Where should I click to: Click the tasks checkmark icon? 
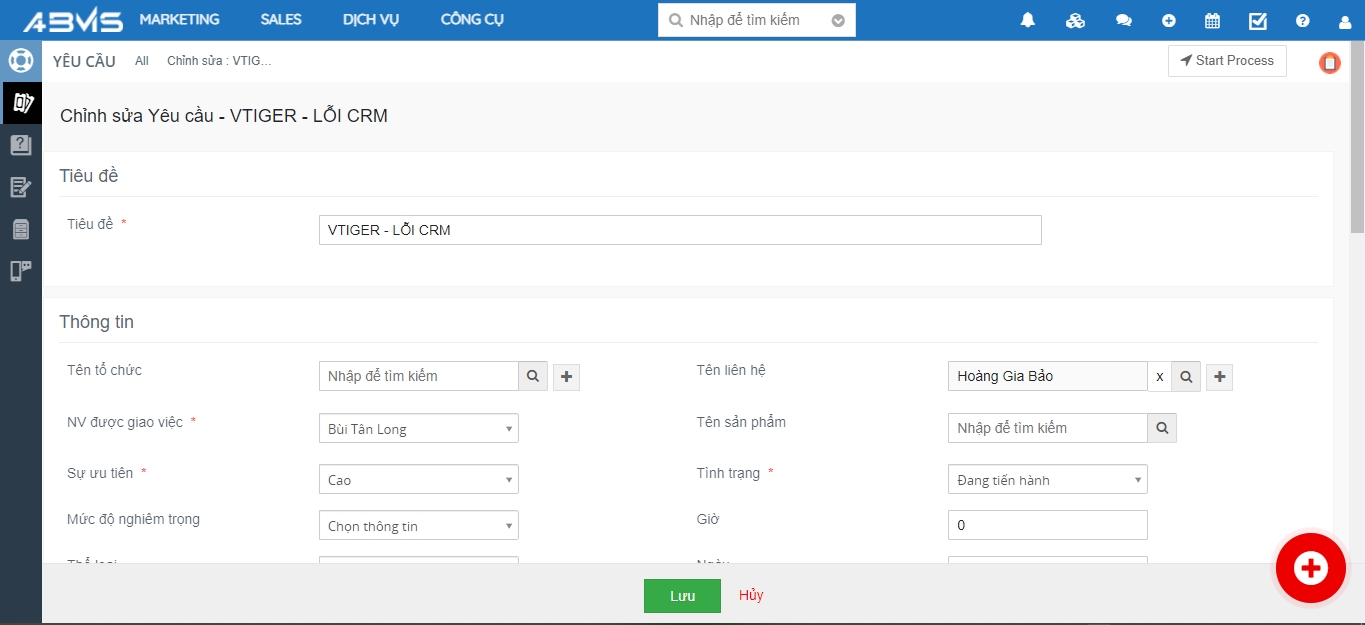coord(1258,20)
